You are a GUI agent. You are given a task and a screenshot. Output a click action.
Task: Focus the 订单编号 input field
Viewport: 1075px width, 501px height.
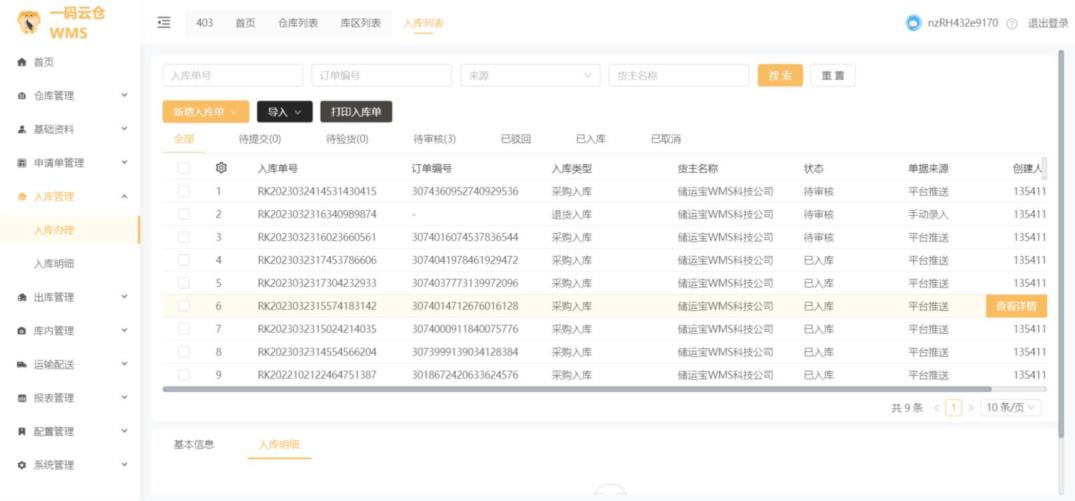381,75
